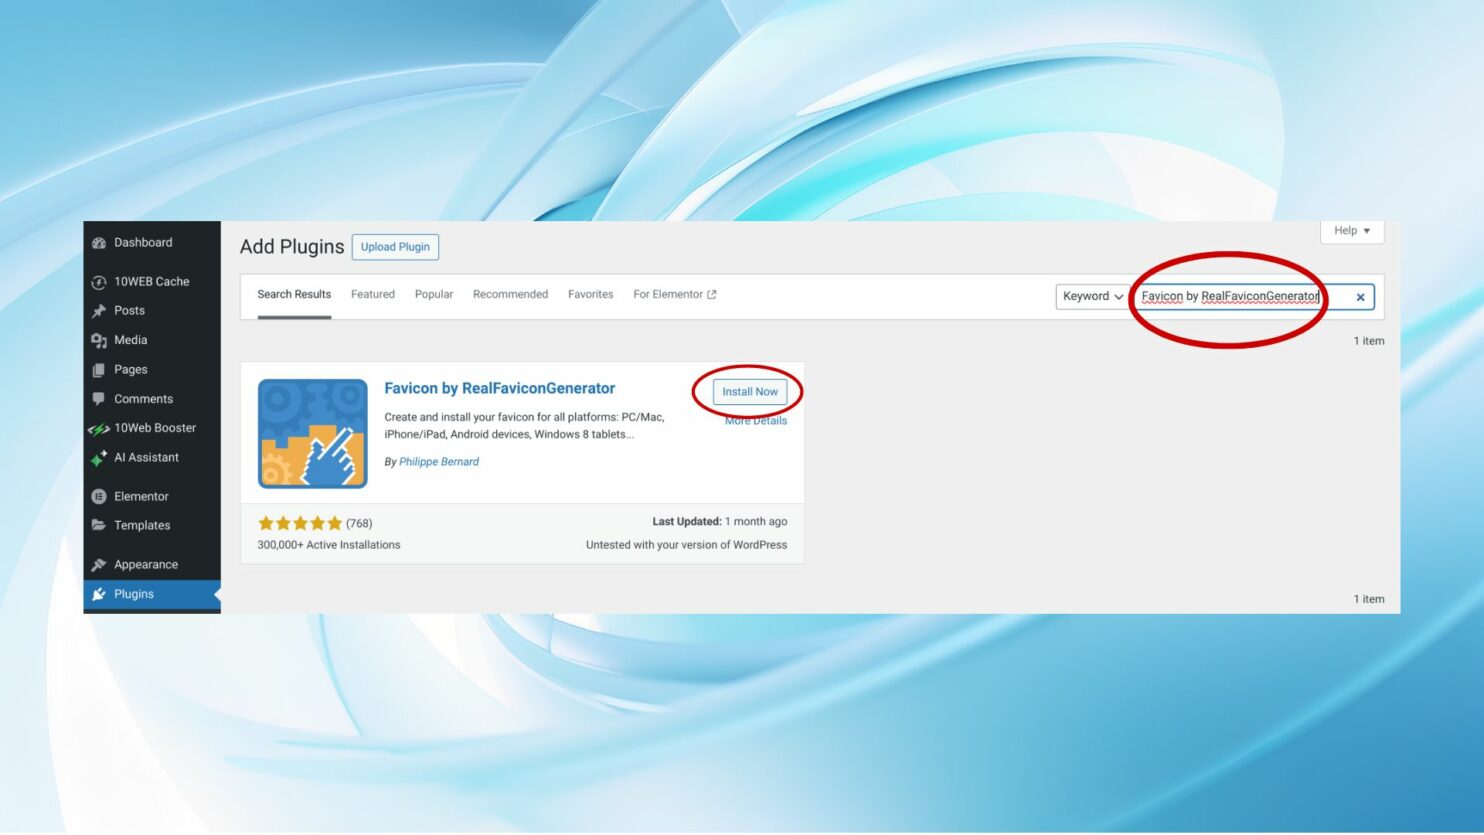Open More Details for the plugin
This screenshot has height=835, width=1484.
coord(756,420)
